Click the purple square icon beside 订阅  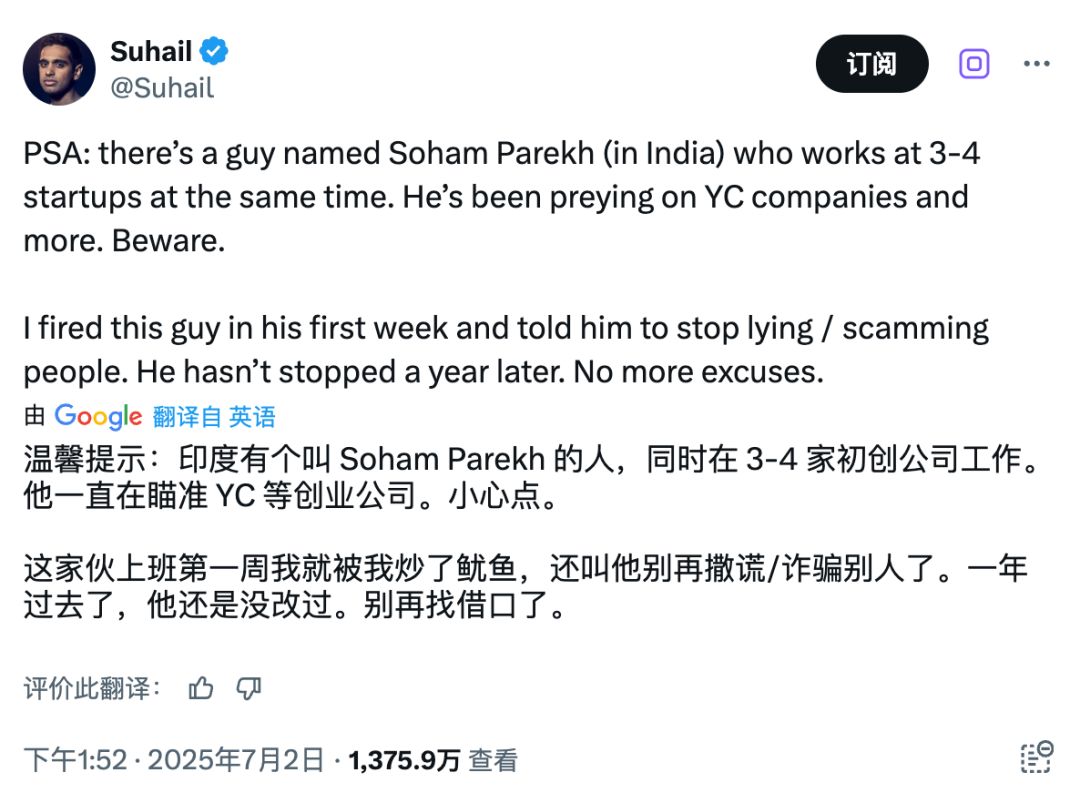coord(974,64)
